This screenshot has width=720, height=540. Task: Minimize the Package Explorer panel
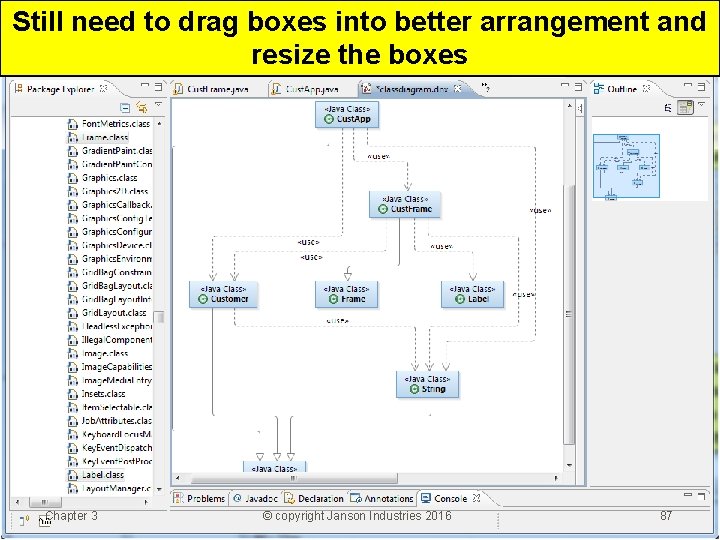[x=145, y=85]
